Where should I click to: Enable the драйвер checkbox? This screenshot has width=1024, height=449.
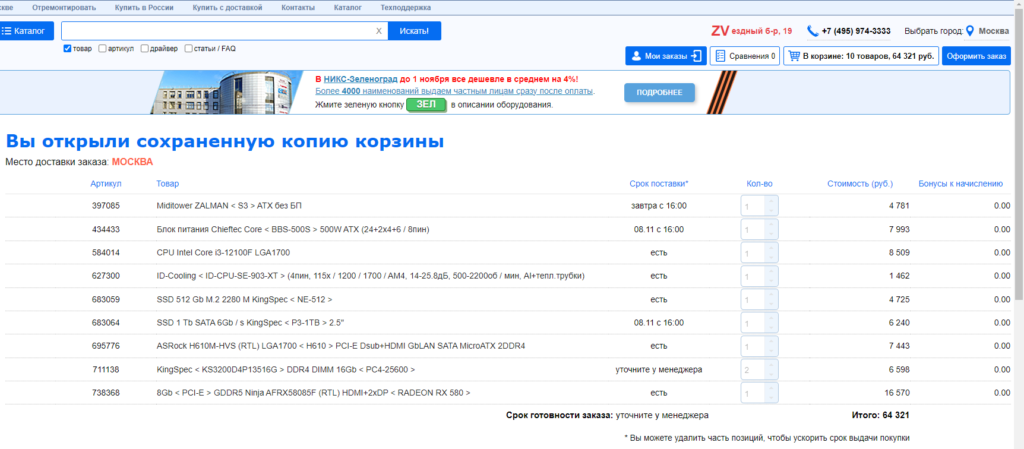[x=144, y=48]
